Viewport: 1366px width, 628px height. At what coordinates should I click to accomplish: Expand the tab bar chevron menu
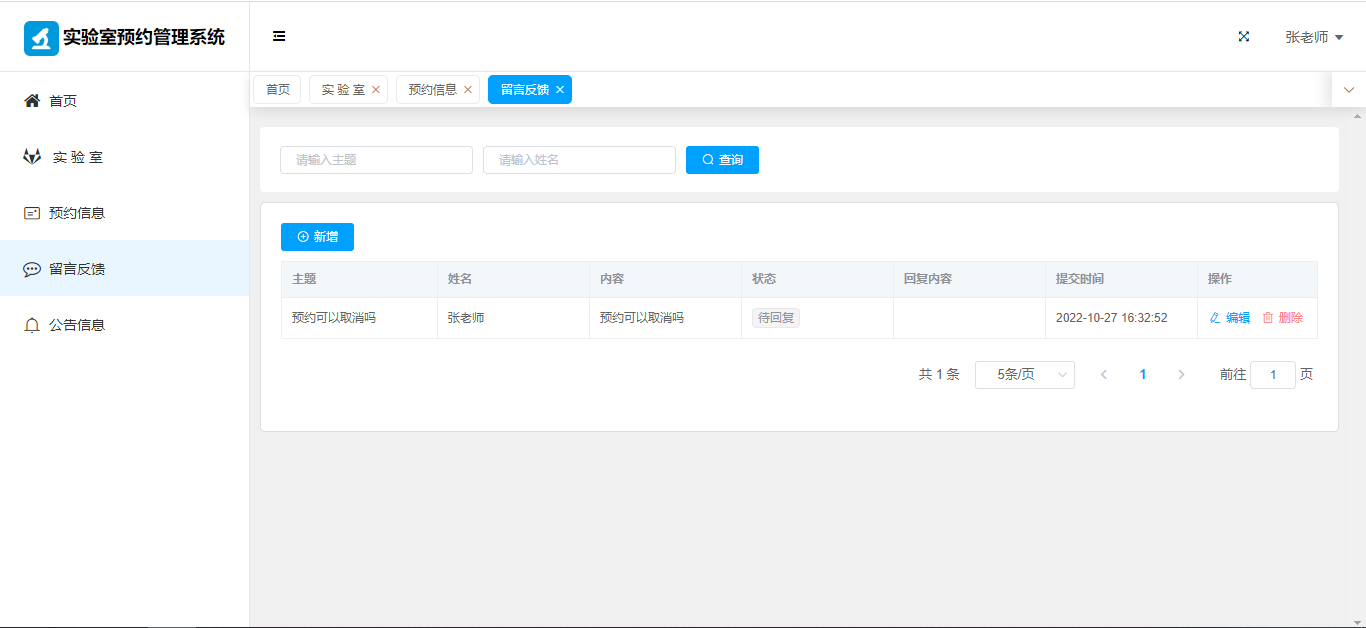1348,90
